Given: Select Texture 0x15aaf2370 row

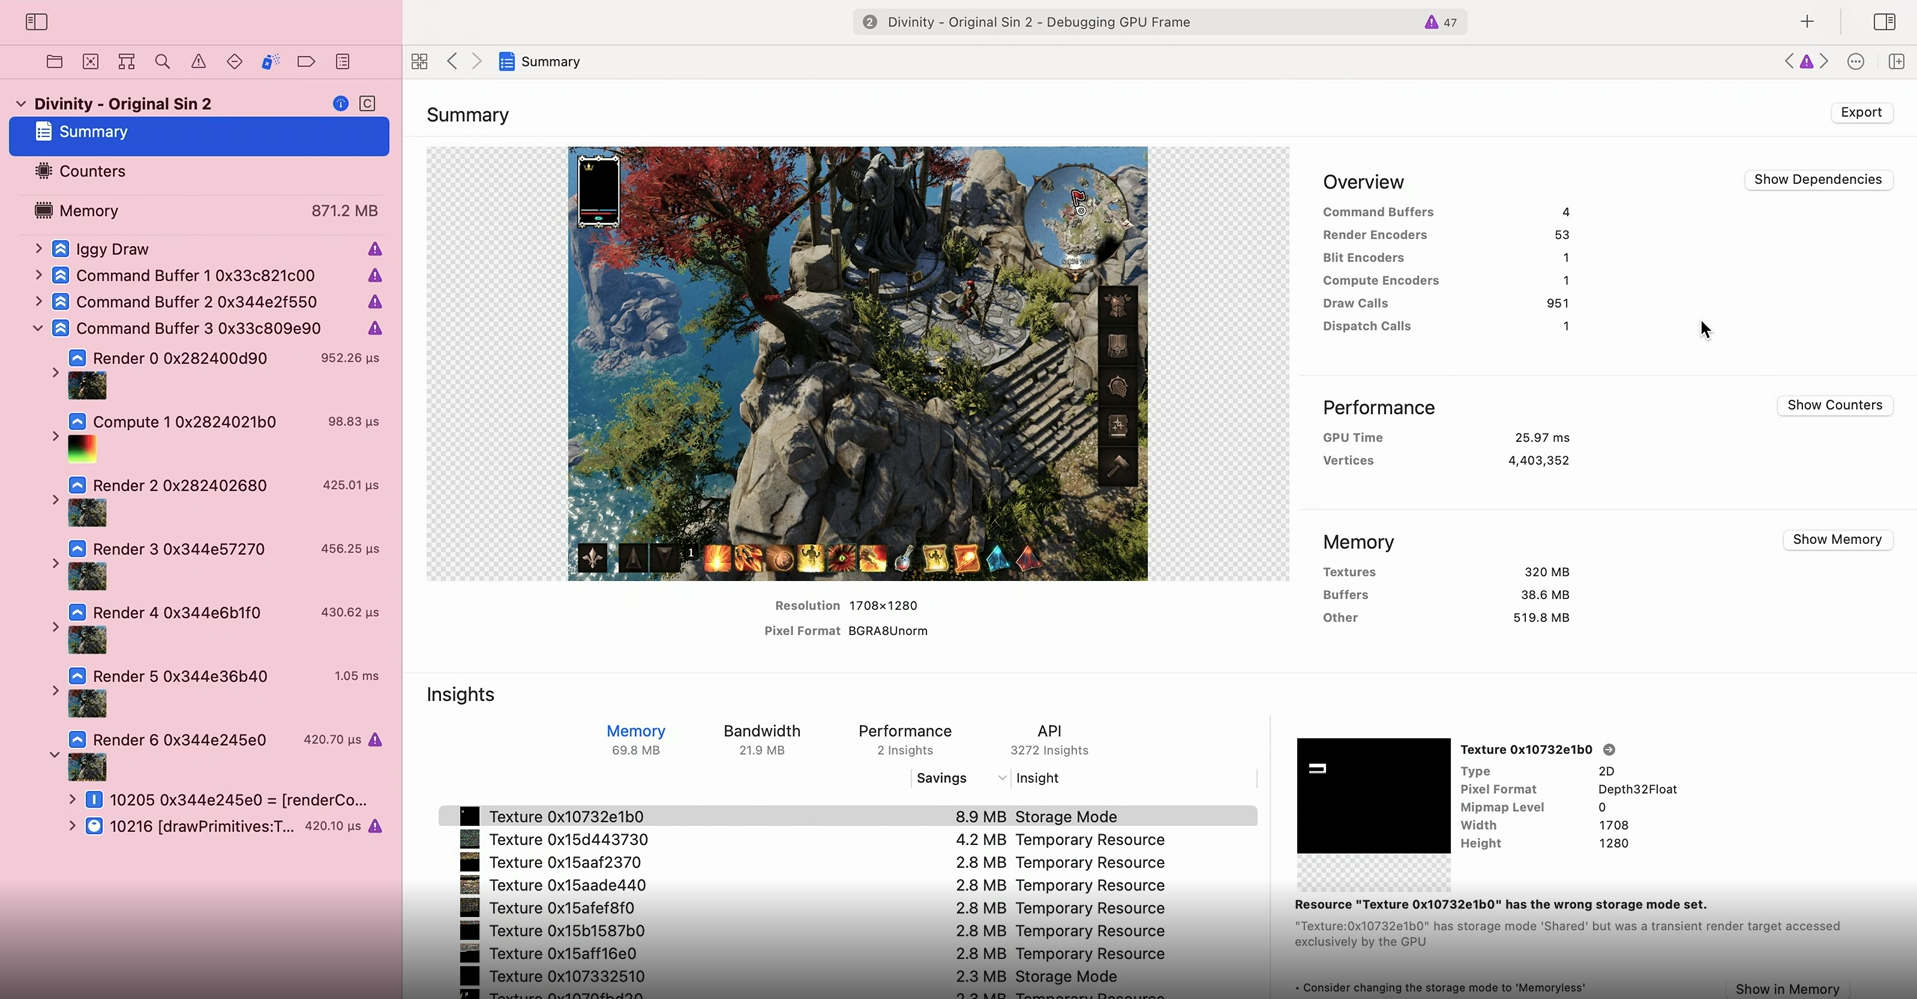Looking at the screenshot, I should click(x=847, y=863).
